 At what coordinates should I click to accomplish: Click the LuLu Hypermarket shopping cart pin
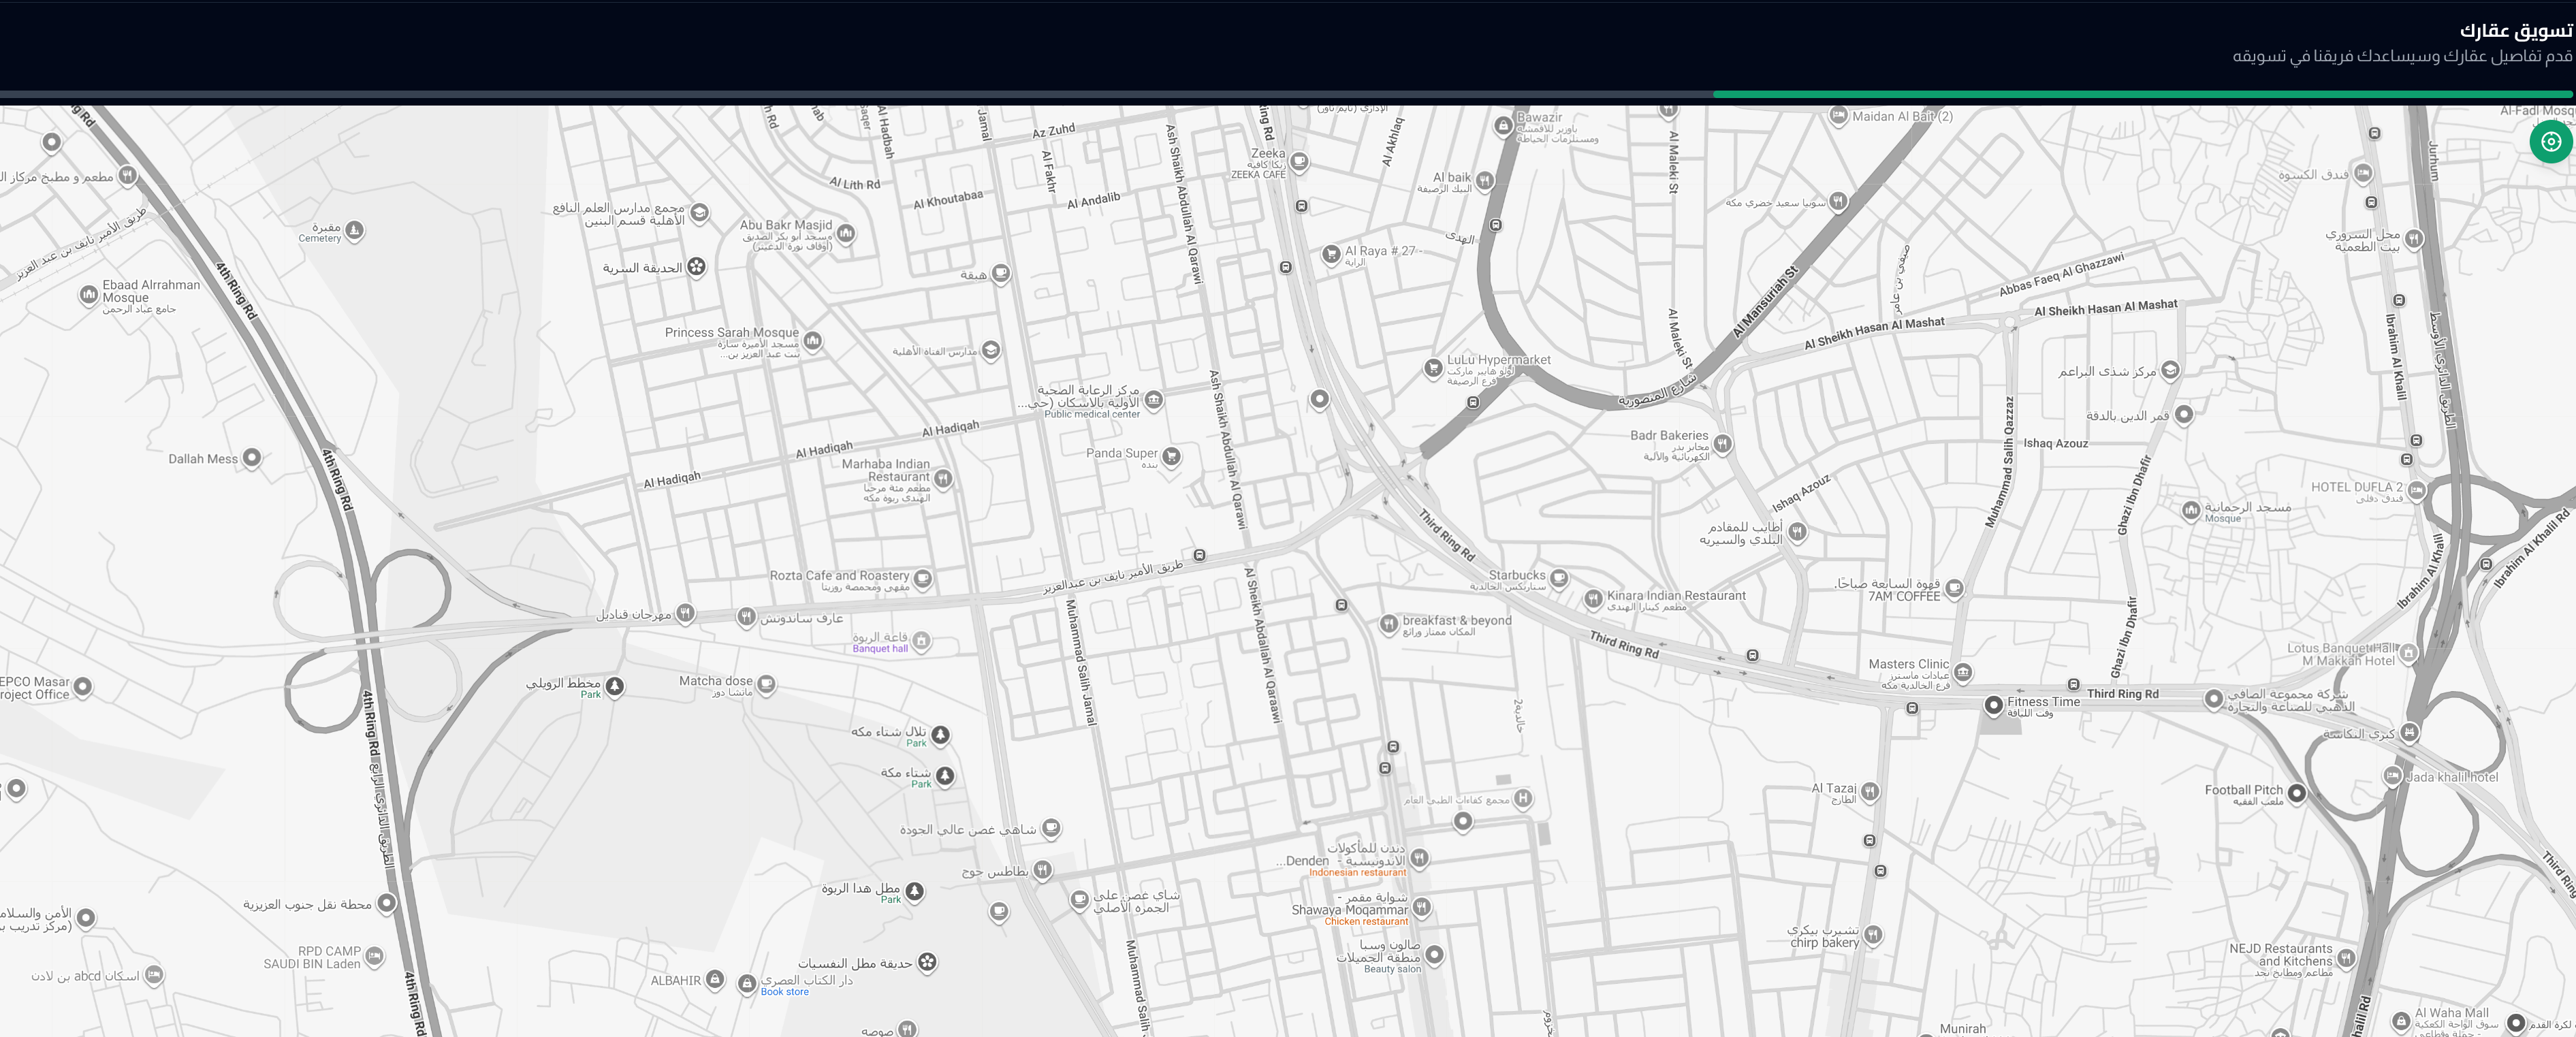point(1433,368)
